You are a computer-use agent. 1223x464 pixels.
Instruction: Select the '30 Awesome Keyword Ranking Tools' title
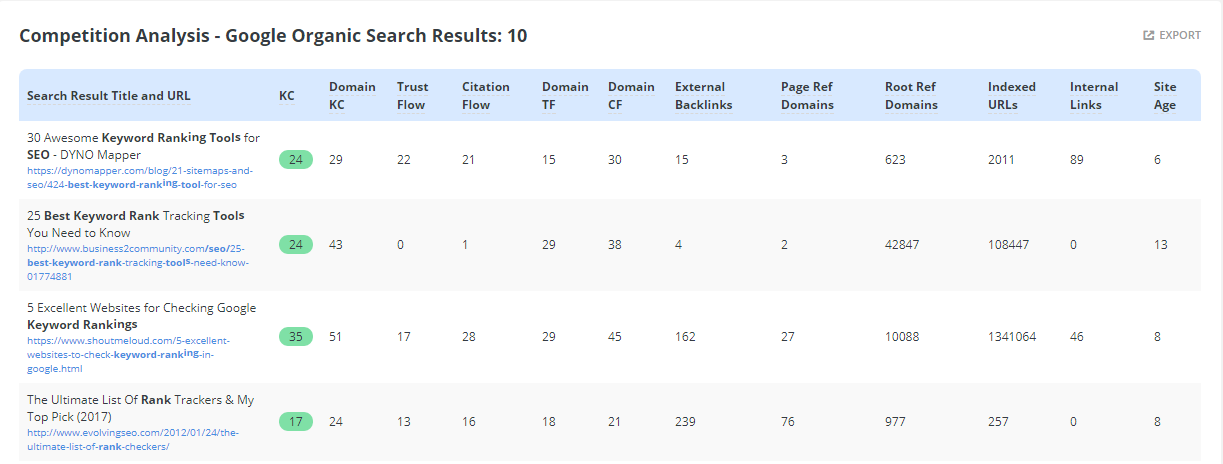click(x=143, y=146)
